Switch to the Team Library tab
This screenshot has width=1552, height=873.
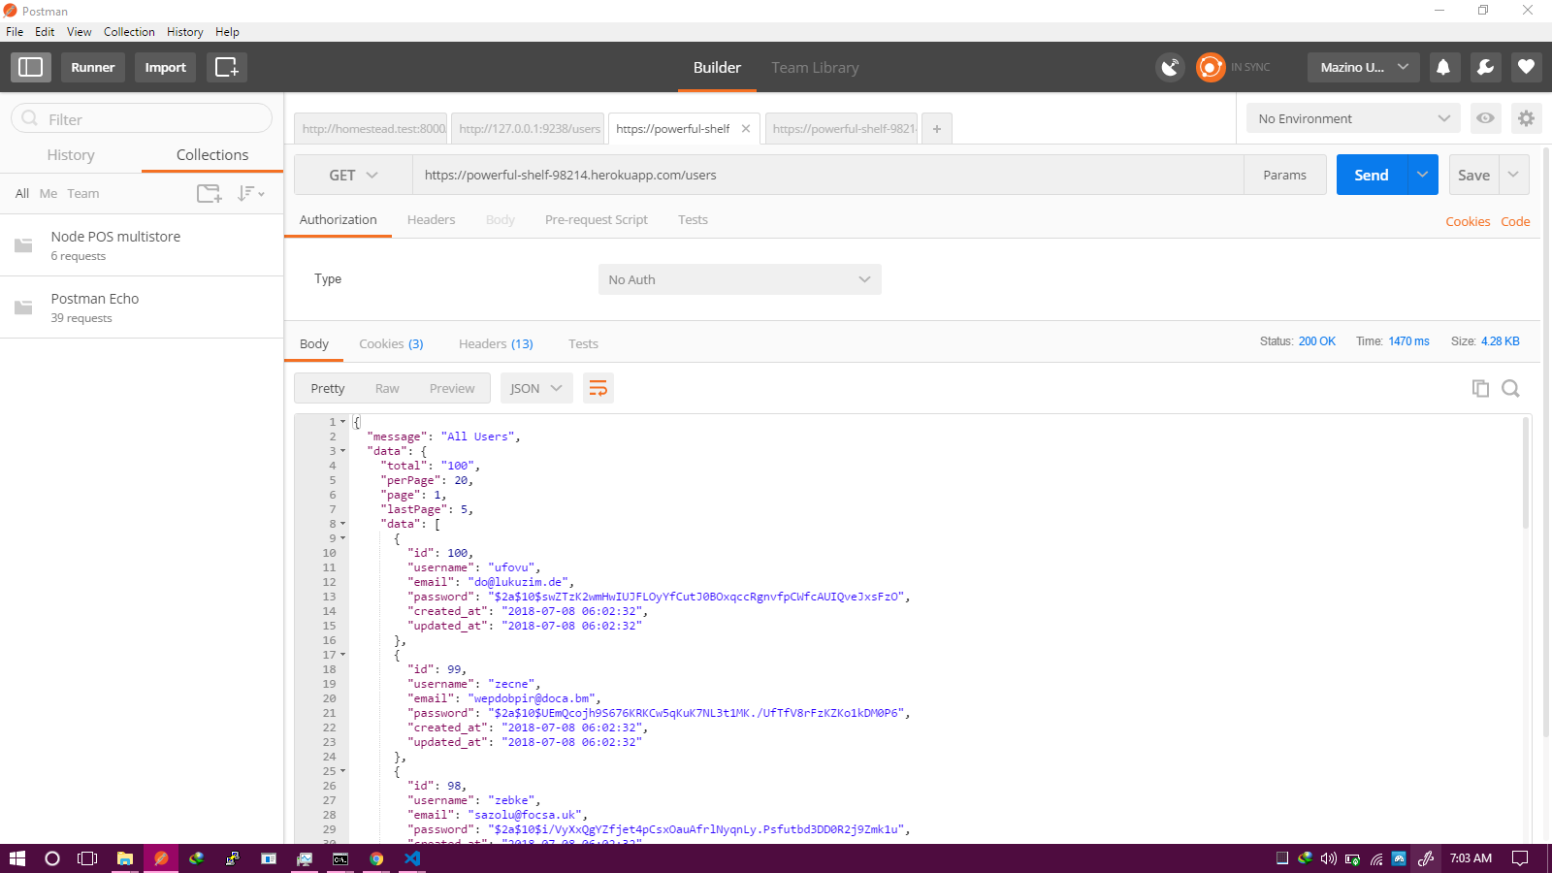pyautogui.click(x=814, y=67)
